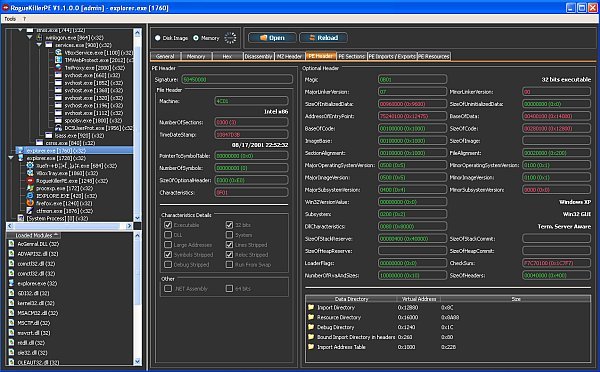Click the services.exe [900] process icon

pyautogui.click(x=49, y=45)
